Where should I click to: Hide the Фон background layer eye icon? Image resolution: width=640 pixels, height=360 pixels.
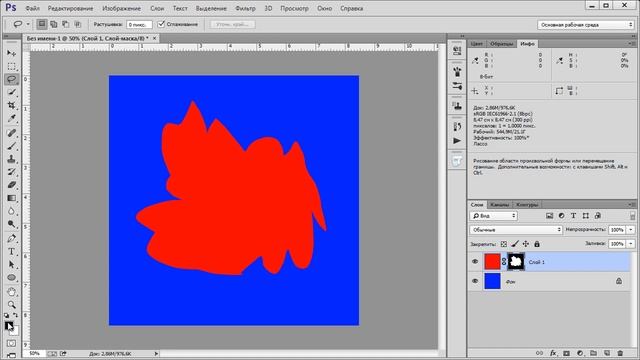point(475,281)
